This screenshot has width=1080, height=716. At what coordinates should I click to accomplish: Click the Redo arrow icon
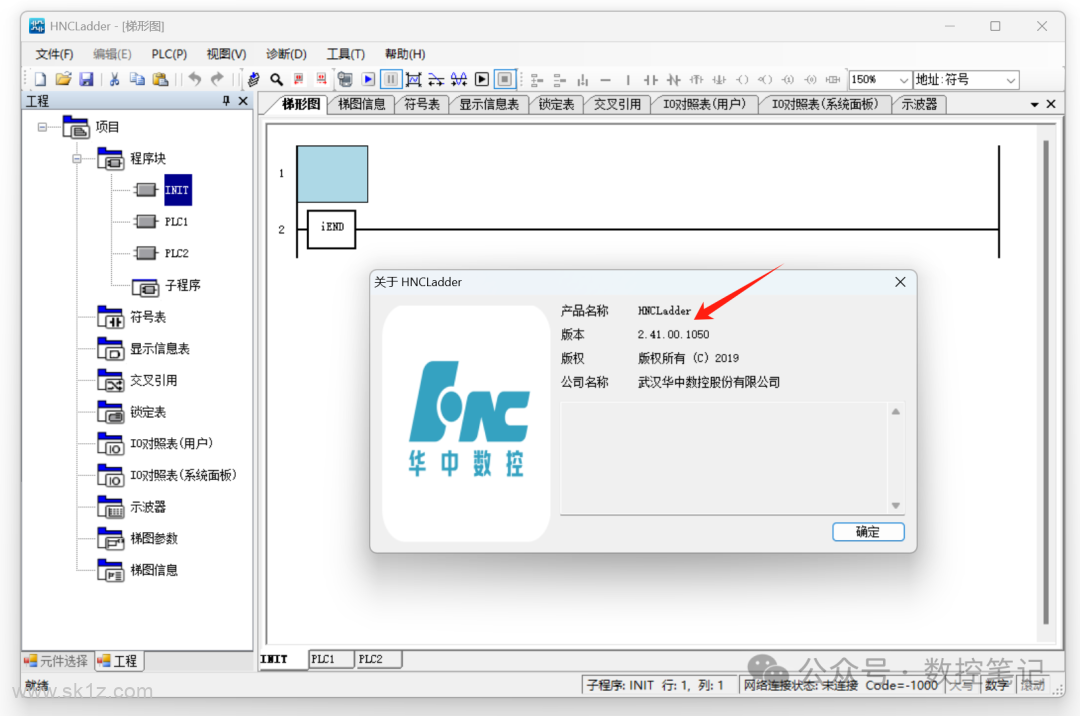[x=217, y=80]
